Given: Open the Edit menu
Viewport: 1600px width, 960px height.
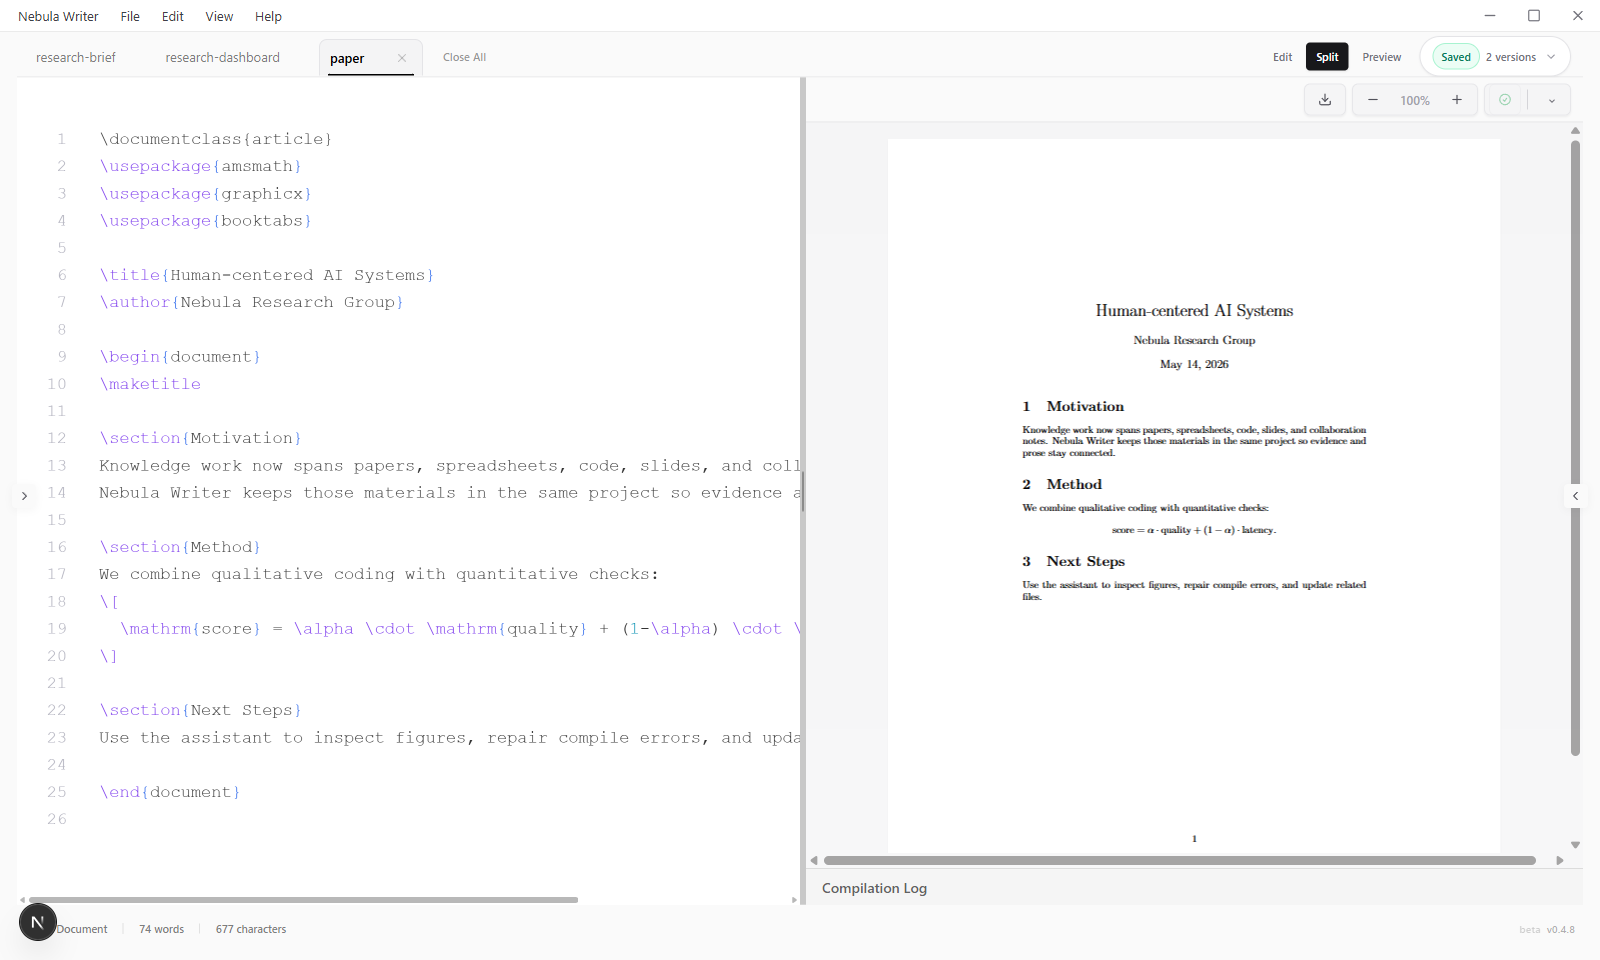Looking at the screenshot, I should click(173, 16).
